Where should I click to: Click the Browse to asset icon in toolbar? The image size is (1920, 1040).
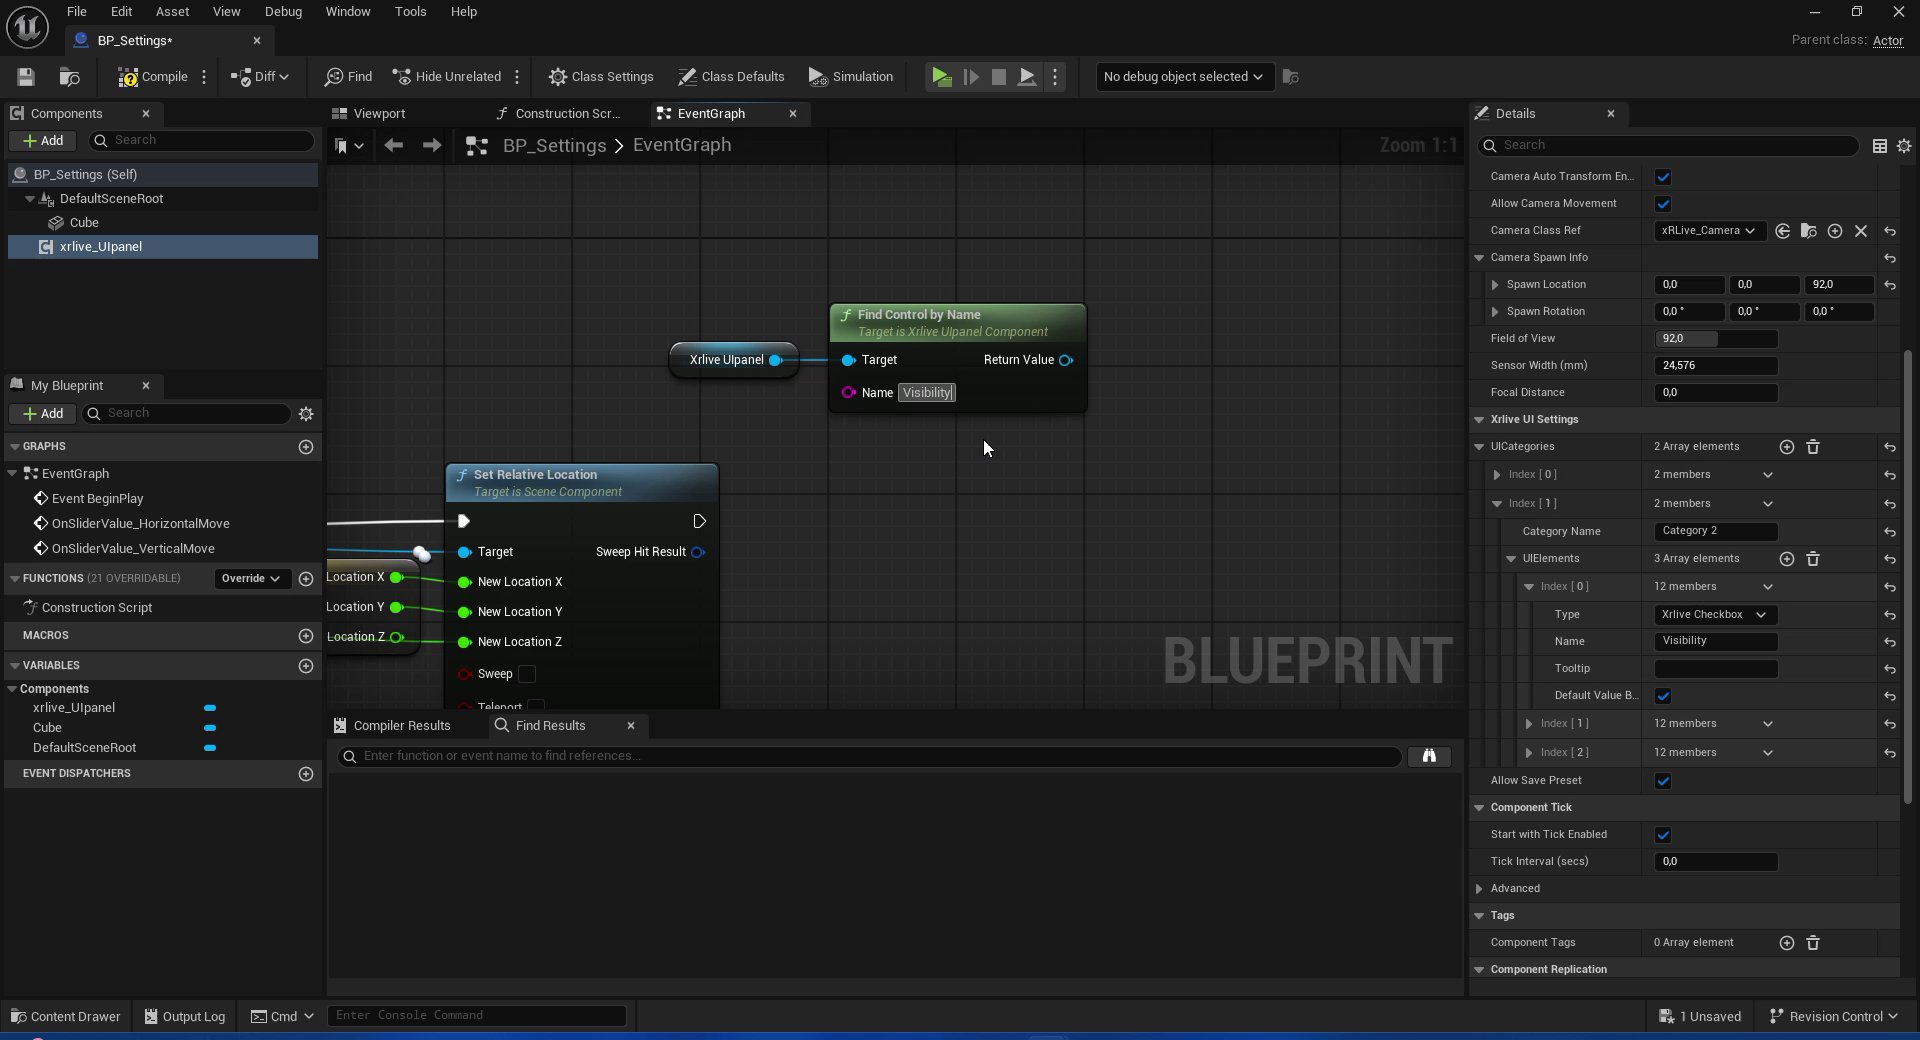pos(69,77)
